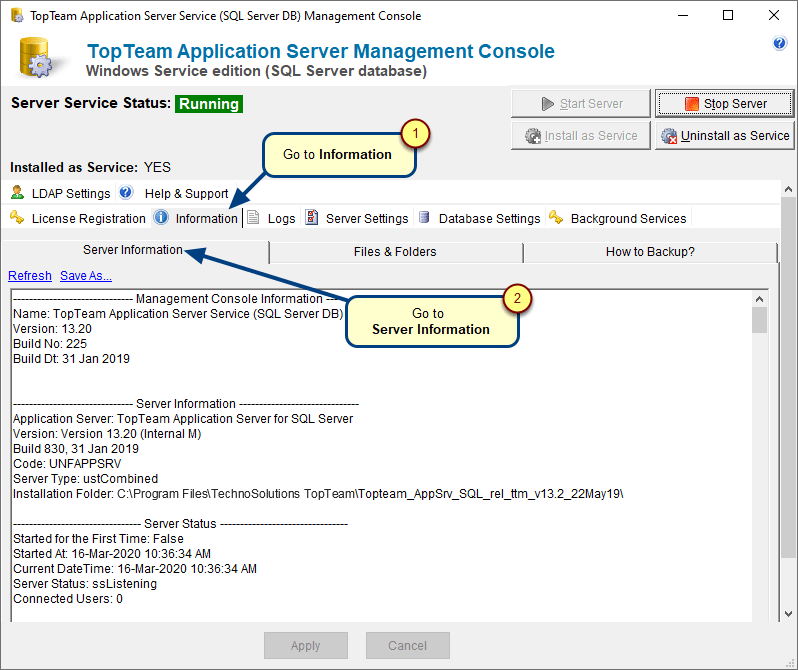The image size is (798, 670).
Task: Click 'Build Dt: 31 Jan 2019' line
Action: (71, 359)
